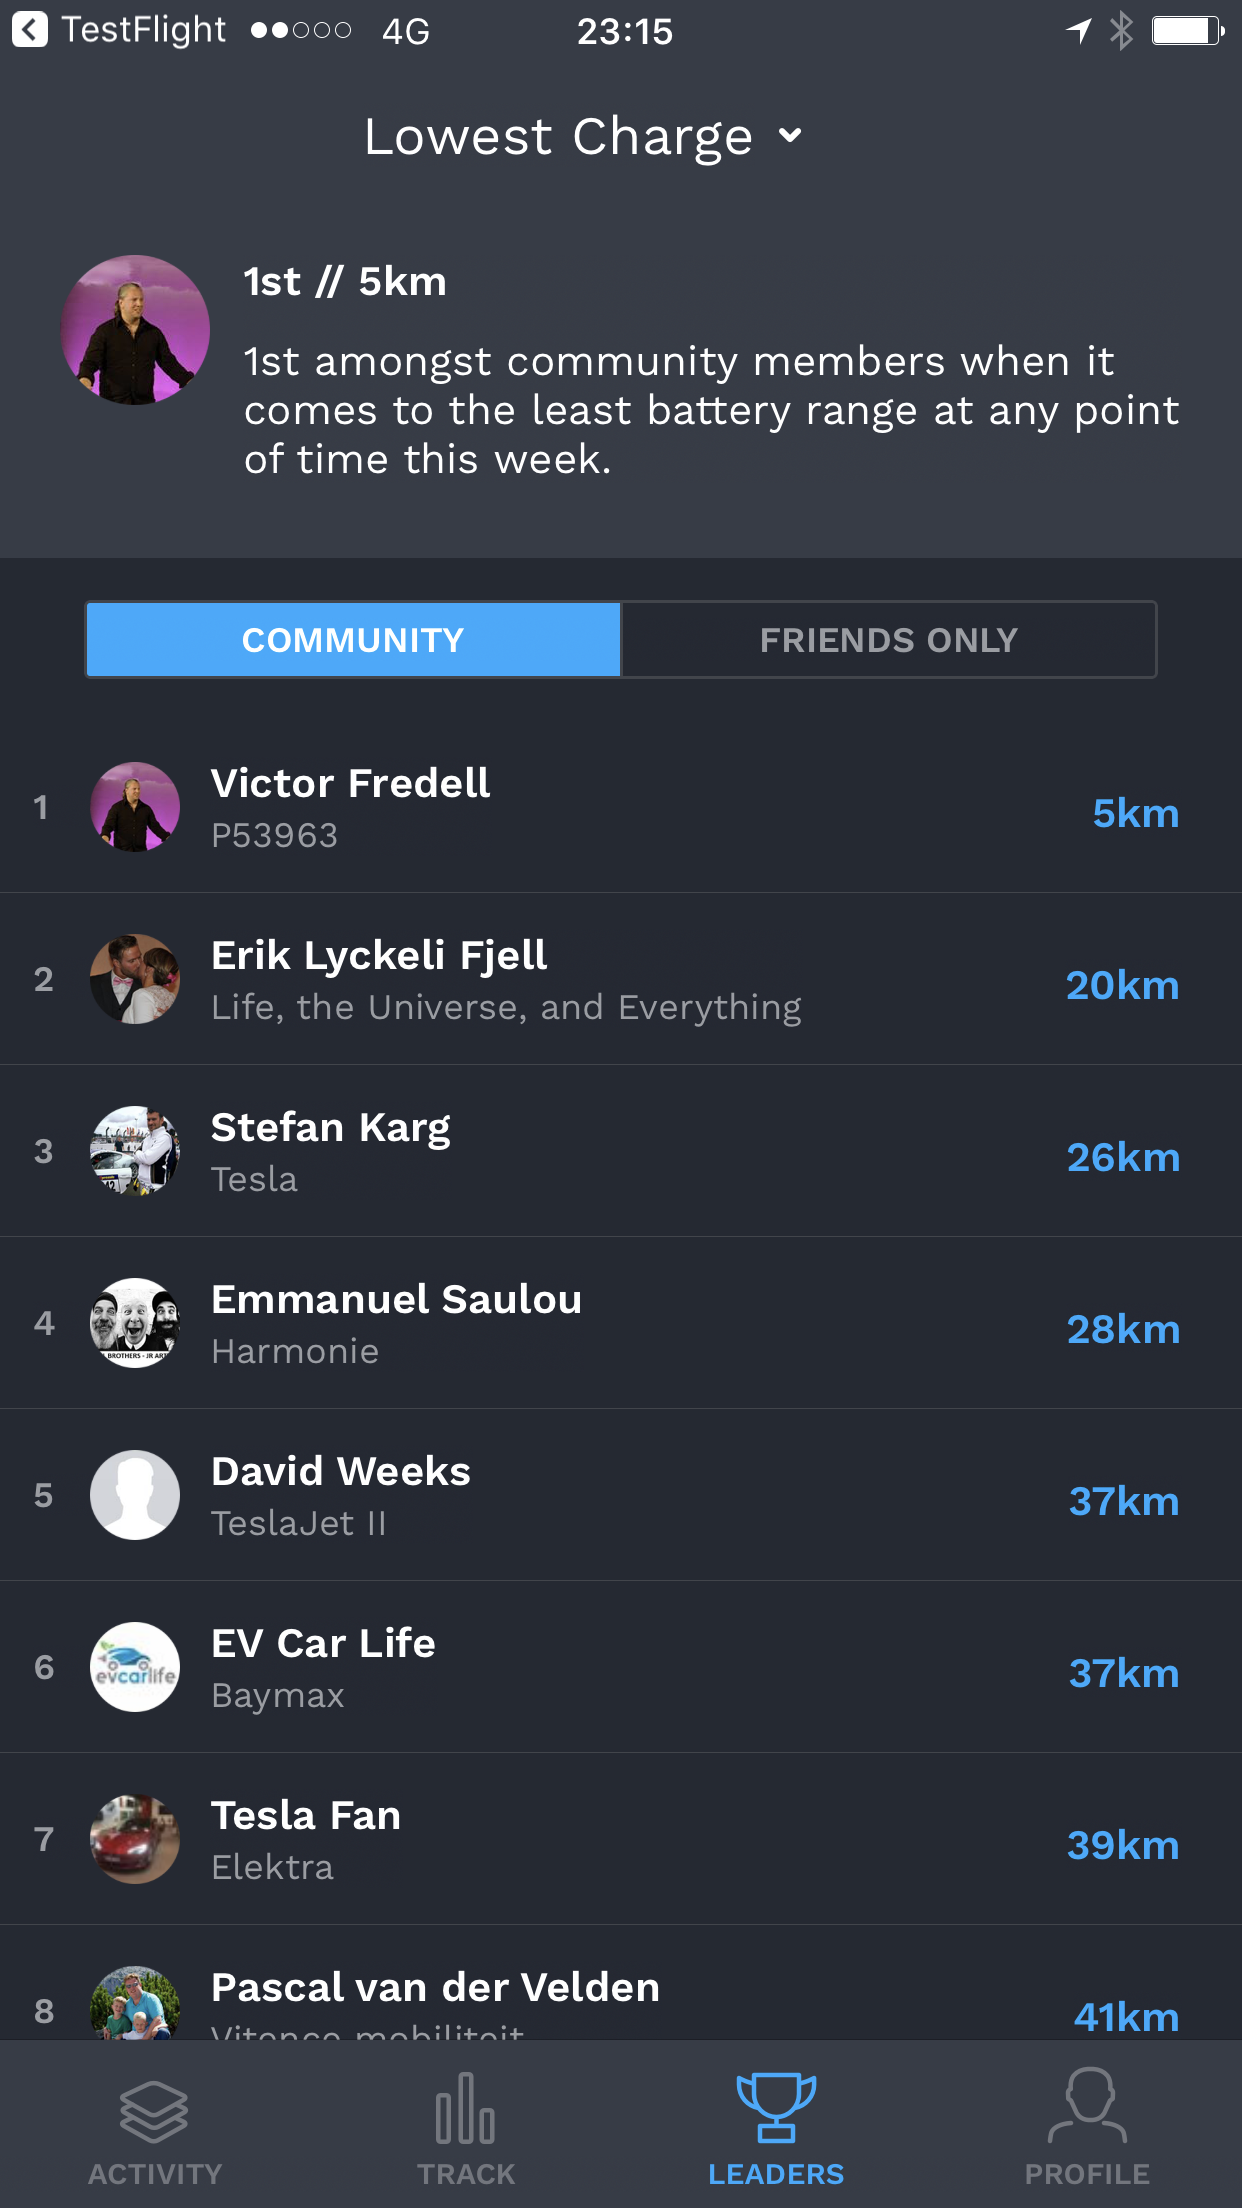Image resolution: width=1242 pixels, height=2208 pixels.
Task: Select the Leaders trophy icon
Action: [x=776, y=2107]
